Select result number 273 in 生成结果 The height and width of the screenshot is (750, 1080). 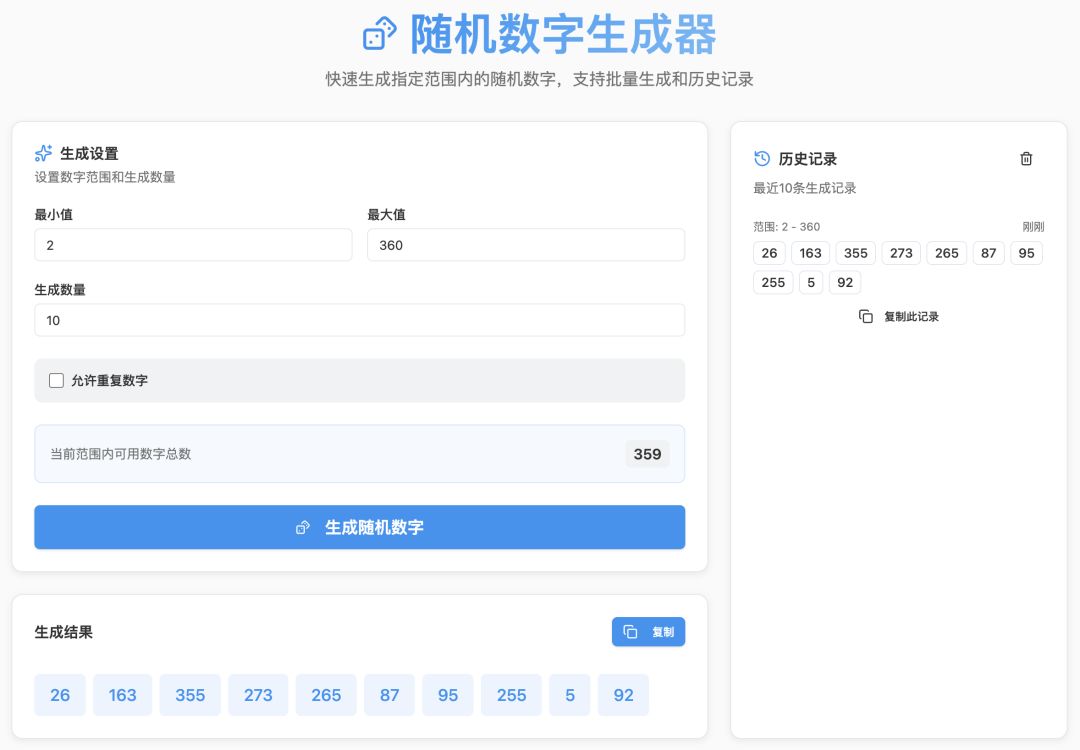[x=258, y=695]
